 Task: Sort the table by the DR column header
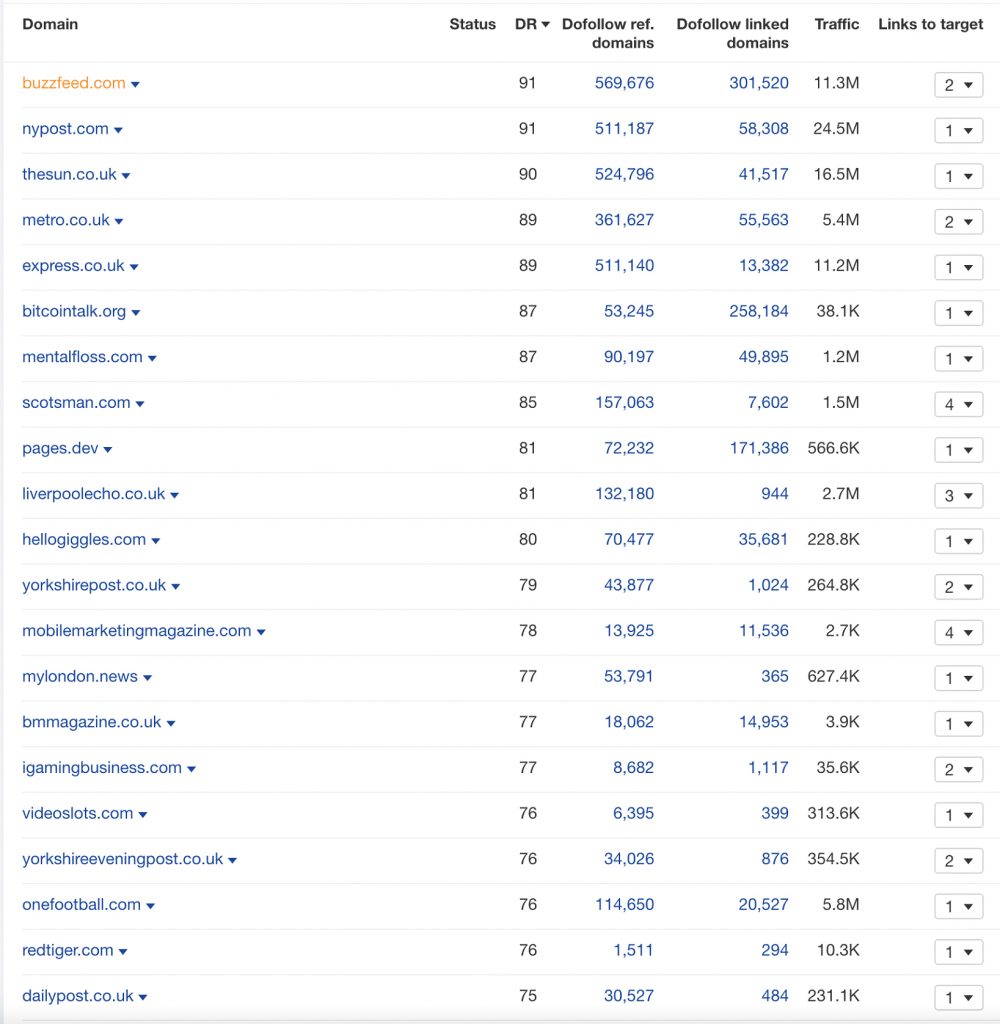click(532, 24)
